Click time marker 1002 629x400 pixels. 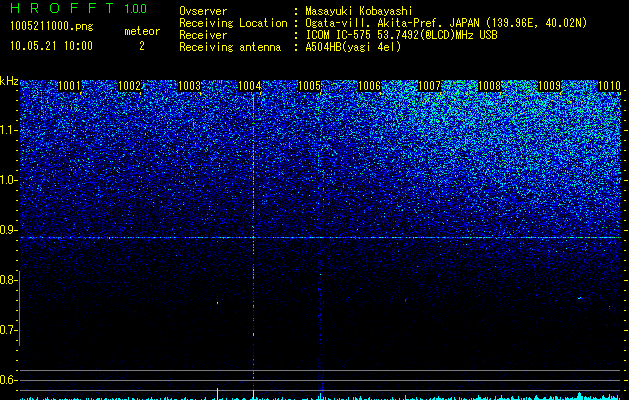pos(130,86)
